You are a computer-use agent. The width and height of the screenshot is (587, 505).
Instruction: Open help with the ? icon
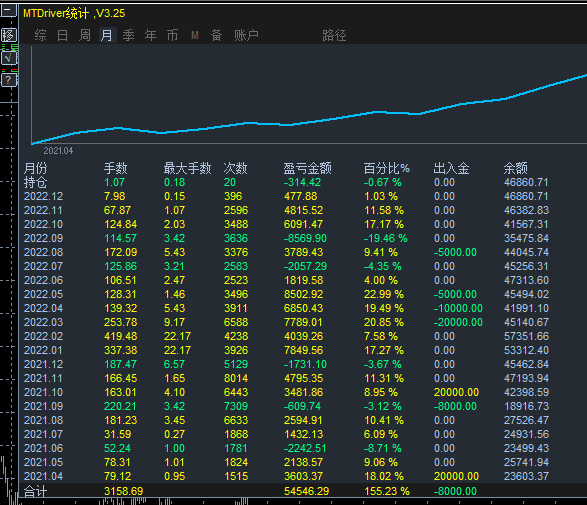[x=9, y=80]
